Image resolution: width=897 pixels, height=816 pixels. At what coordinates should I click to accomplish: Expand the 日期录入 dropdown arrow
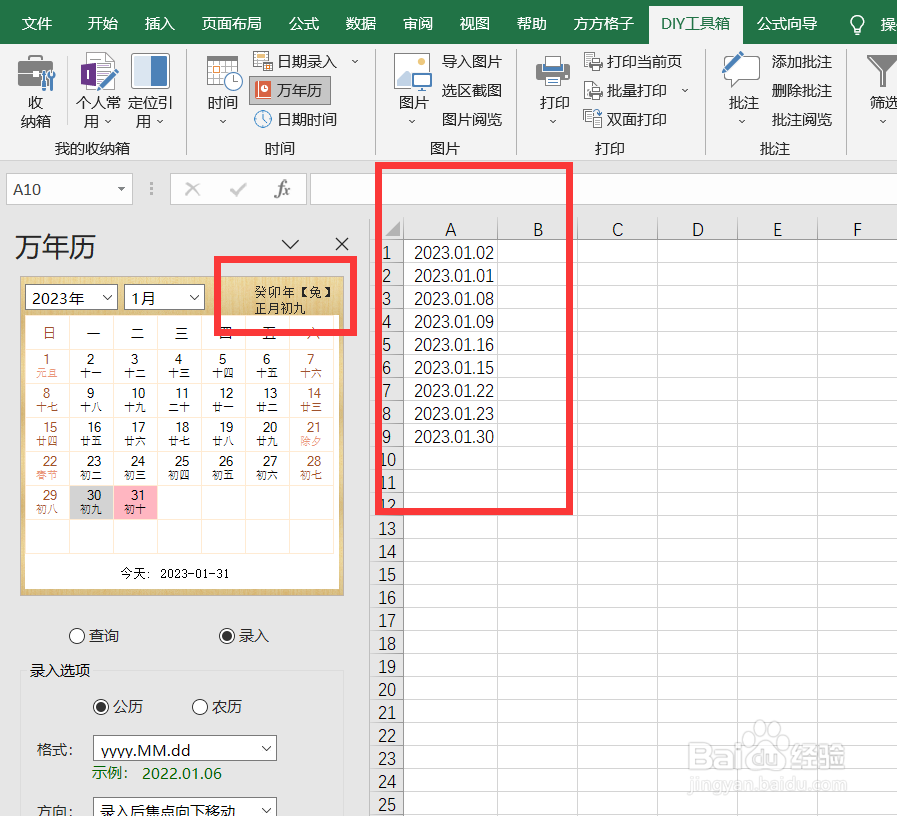click(x=355, y=61)
